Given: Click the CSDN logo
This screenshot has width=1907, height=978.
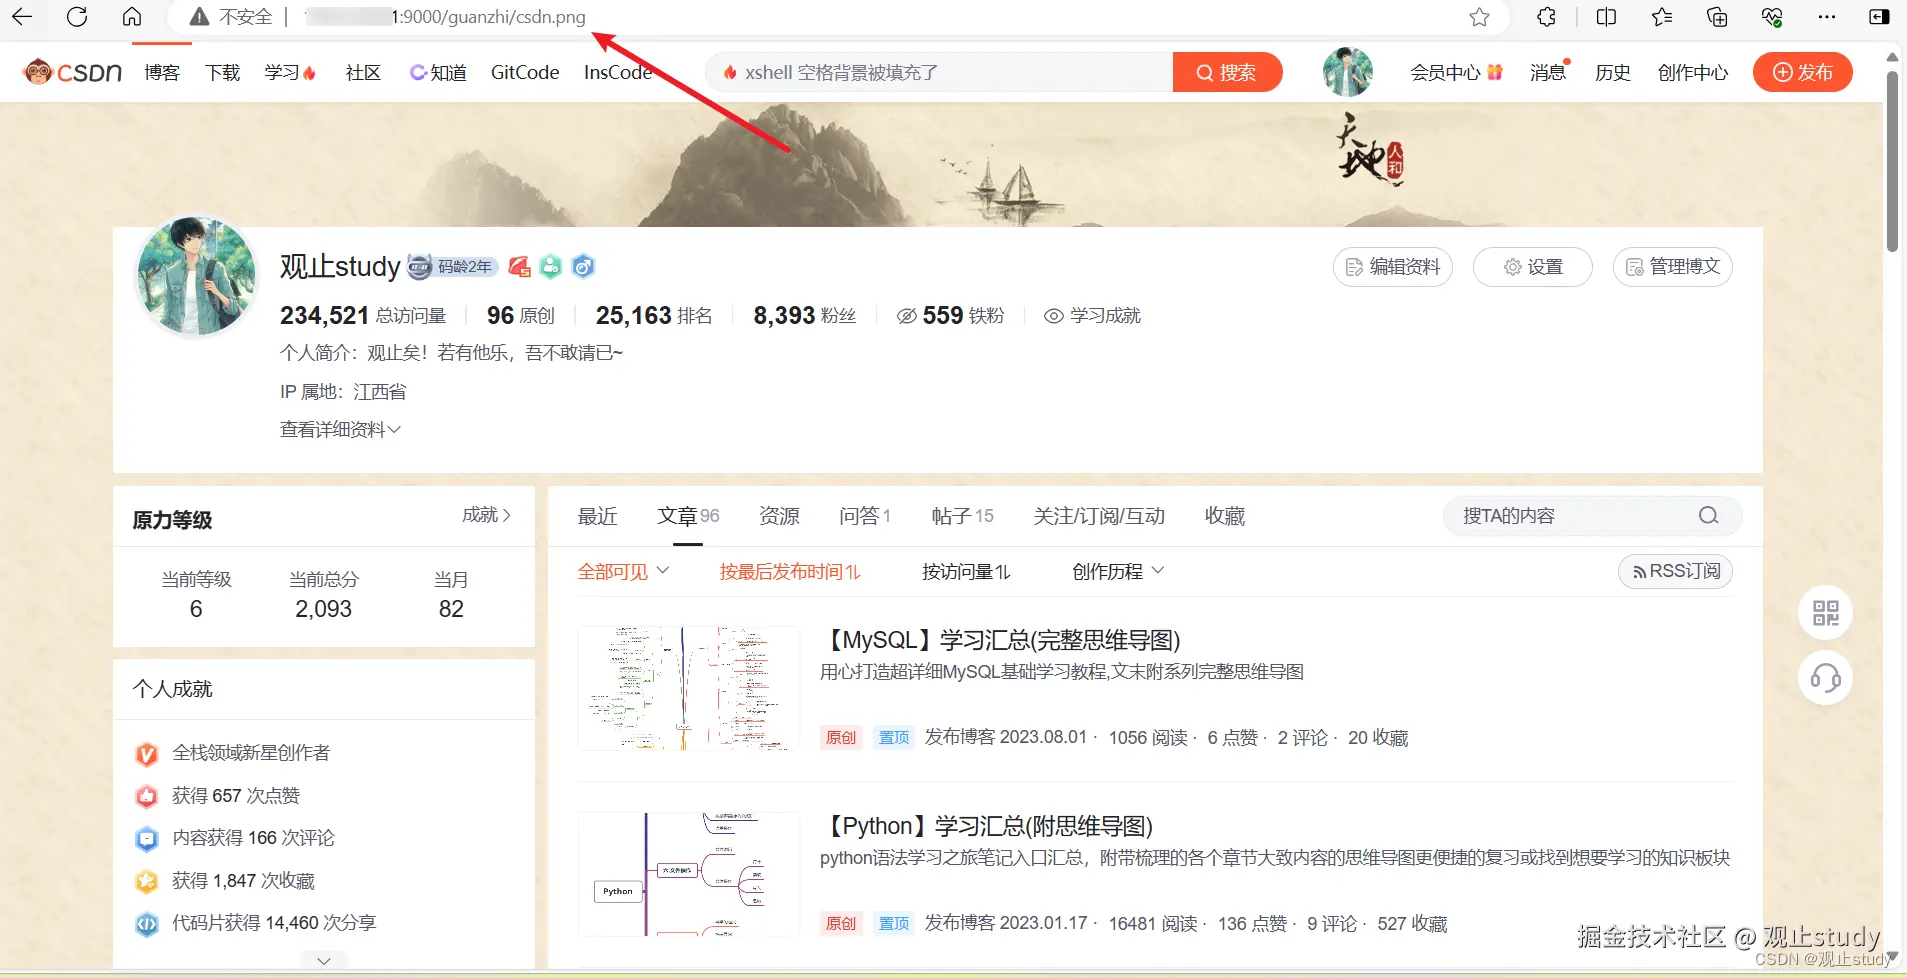Looking at the screenshot, I should pos(70,71).
